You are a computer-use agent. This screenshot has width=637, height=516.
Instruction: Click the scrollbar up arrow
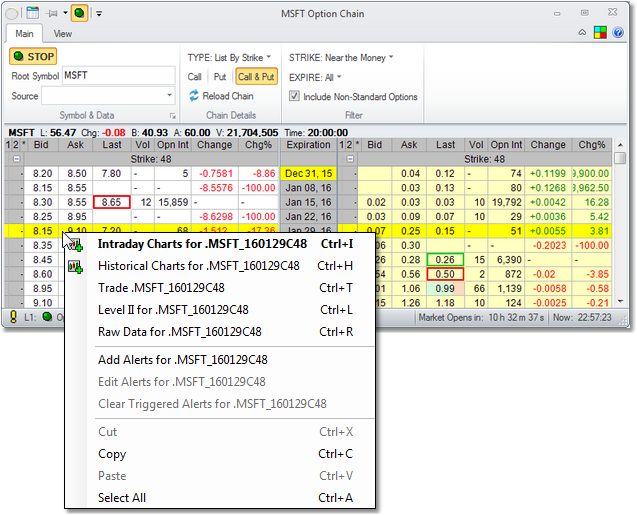(x=620, y=145)
